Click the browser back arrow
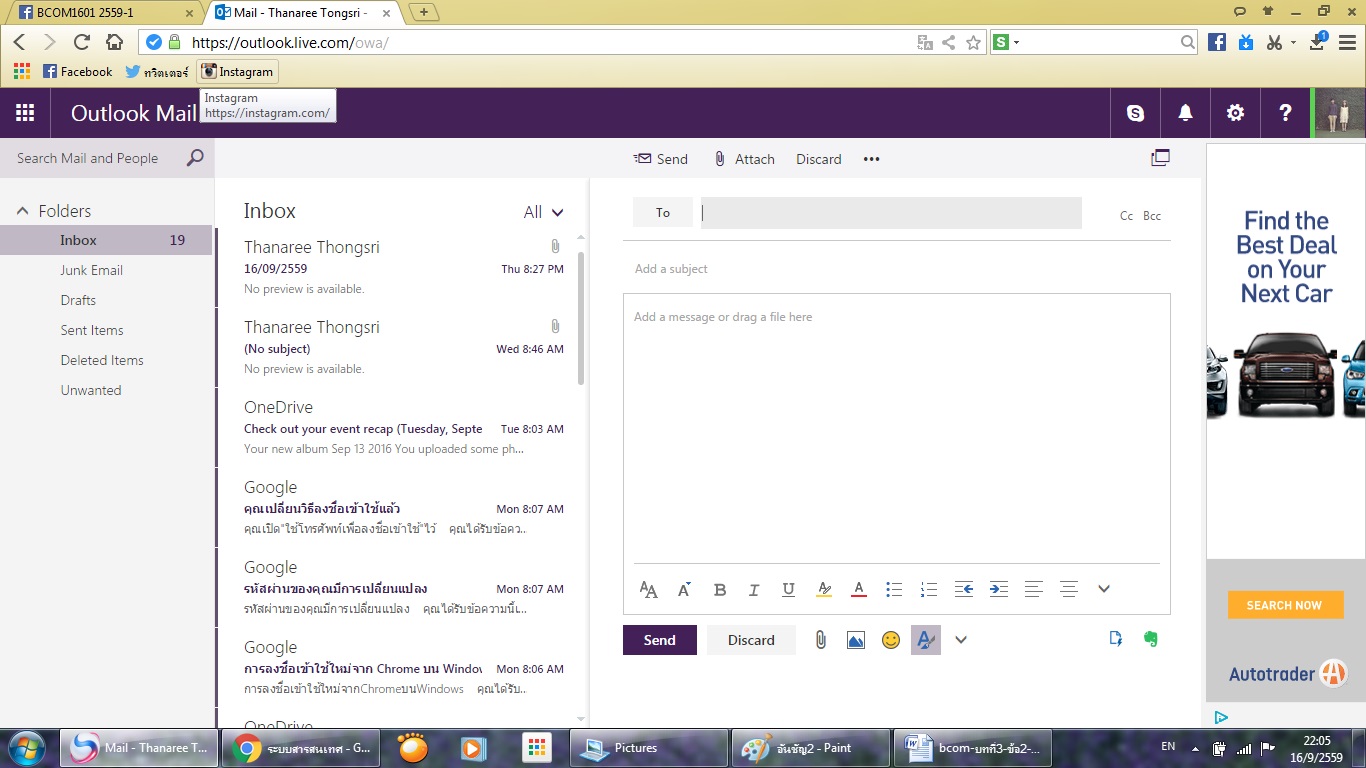The width and height of the screenshot is (1366, 768). [x=19, y=42]
